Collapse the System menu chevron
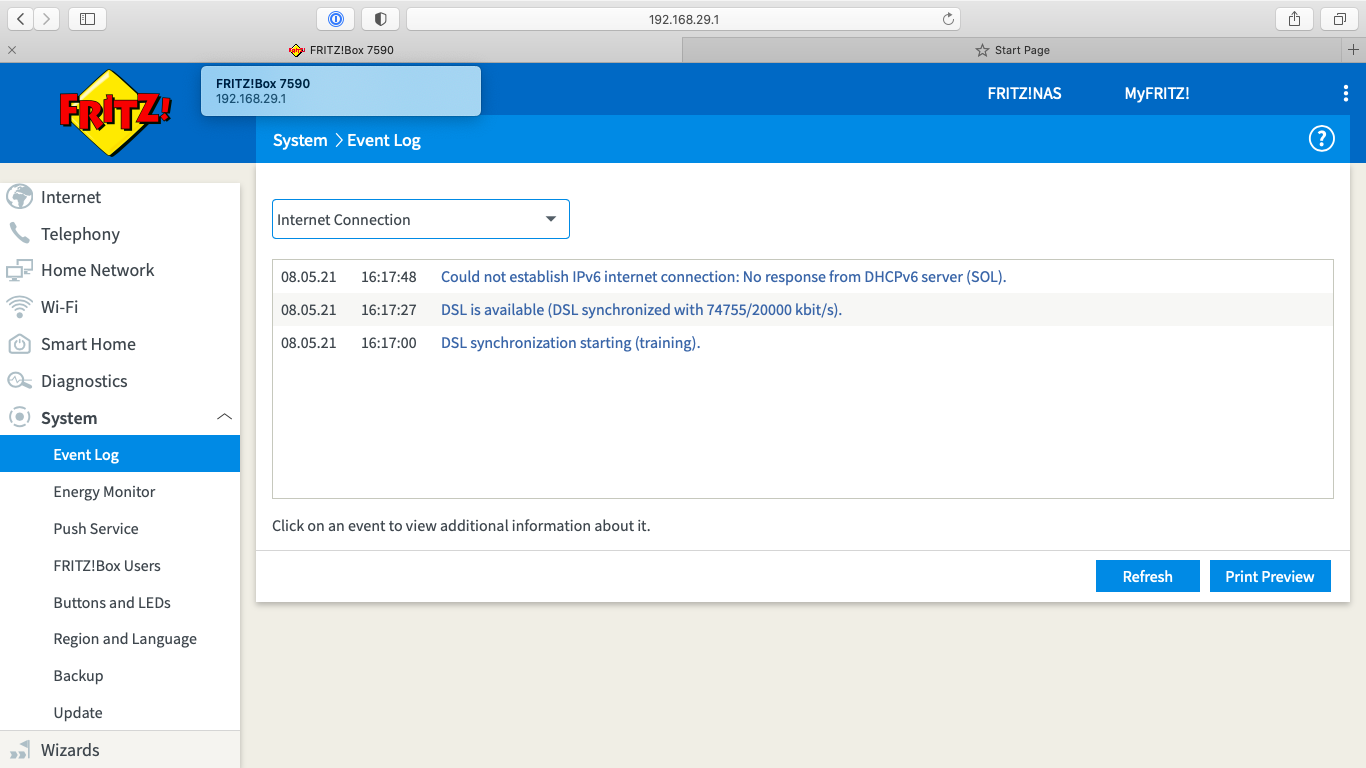This screenshot has height=768, width=1366. click(224, 417)
